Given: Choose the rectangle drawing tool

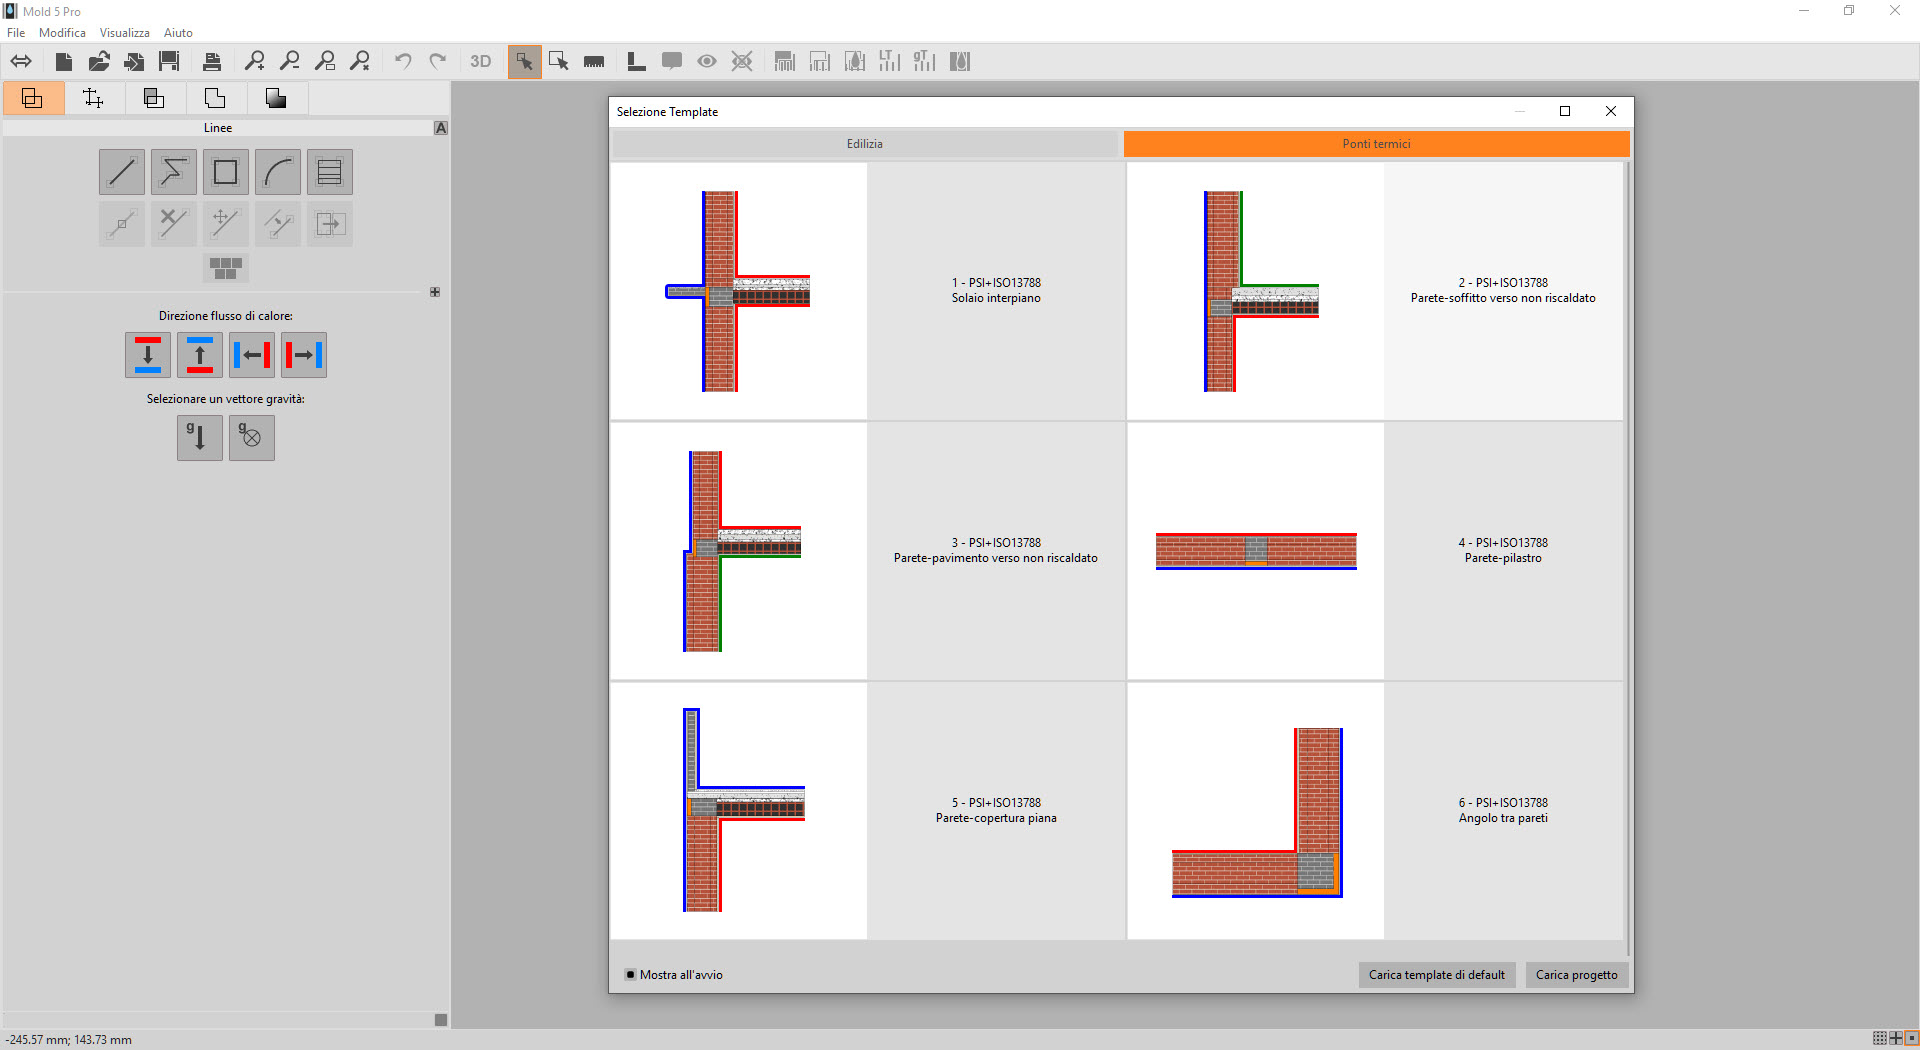Looking at the screenshot, I should pyautogui.click(x=226, y=172).
